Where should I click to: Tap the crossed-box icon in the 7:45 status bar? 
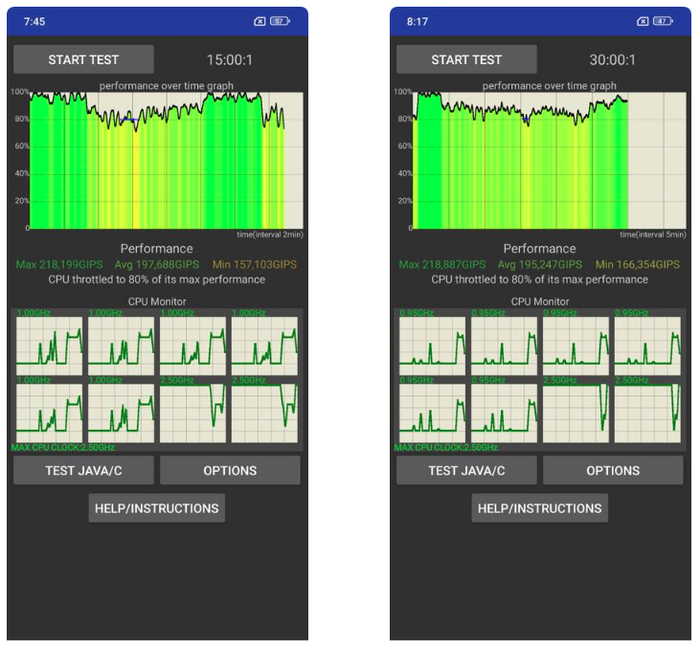point(260,21)
